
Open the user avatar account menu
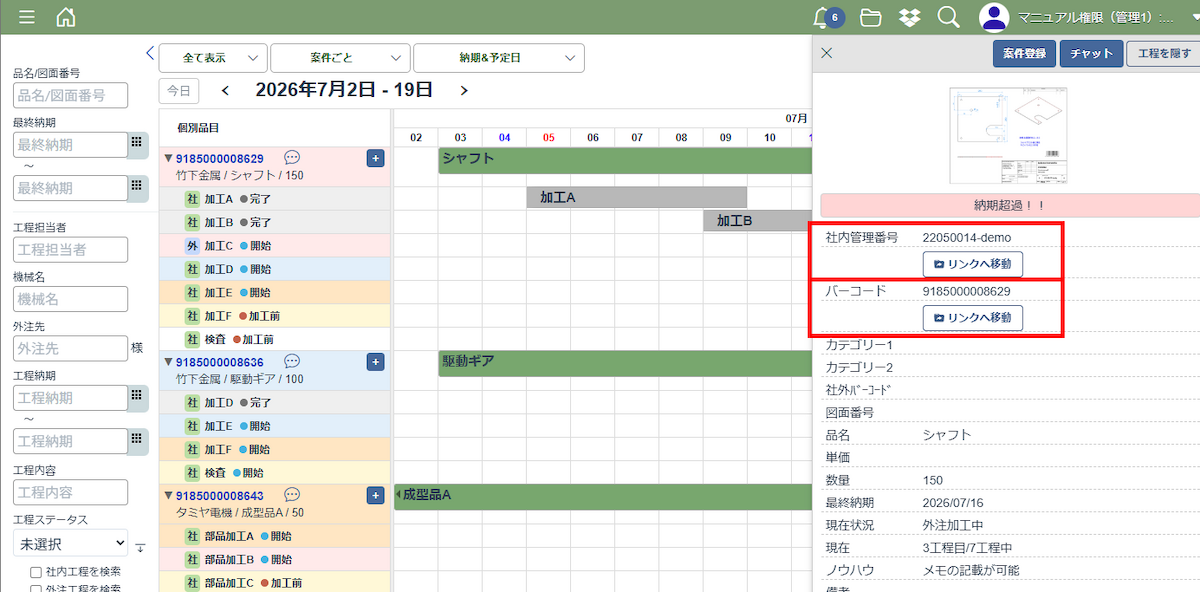pyautogui.click(x=993, y=17)
